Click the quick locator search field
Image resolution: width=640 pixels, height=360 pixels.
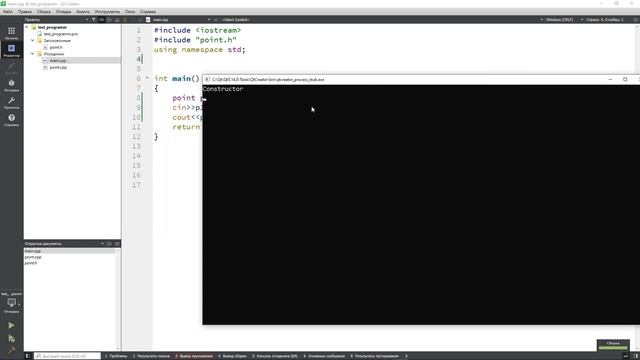pos(67,356)
